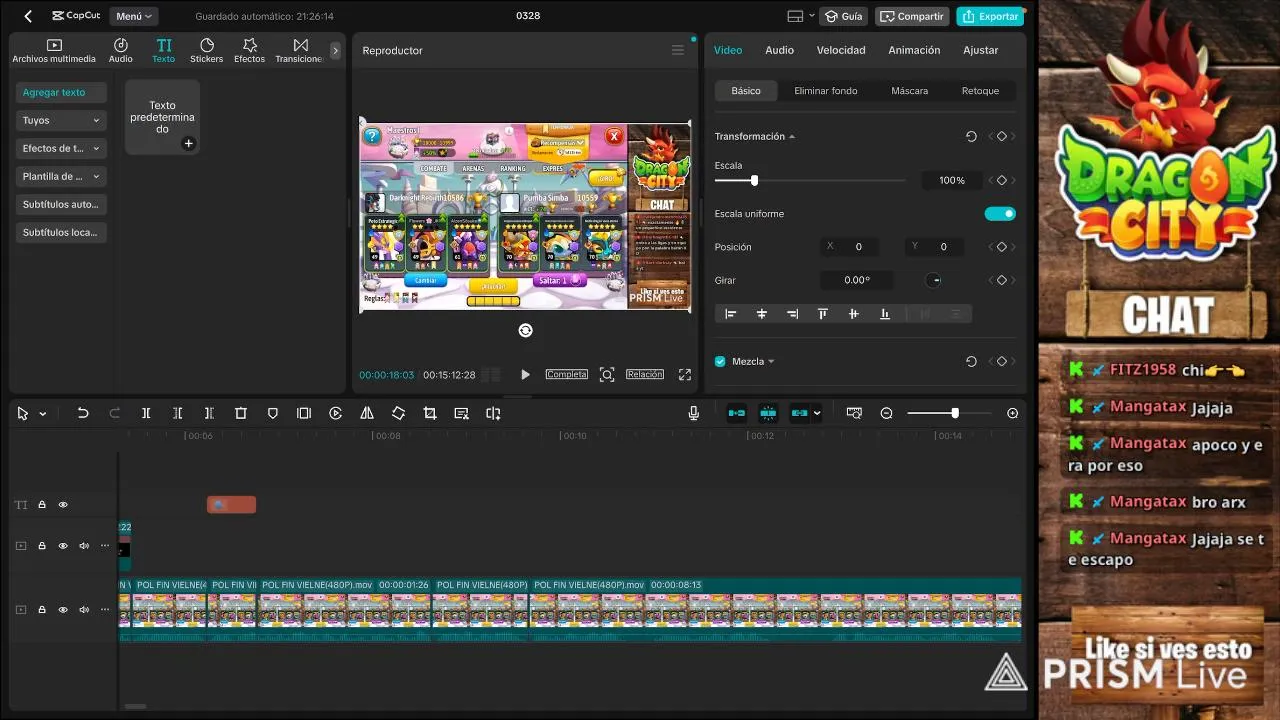Lock the text track

(42, 505)
